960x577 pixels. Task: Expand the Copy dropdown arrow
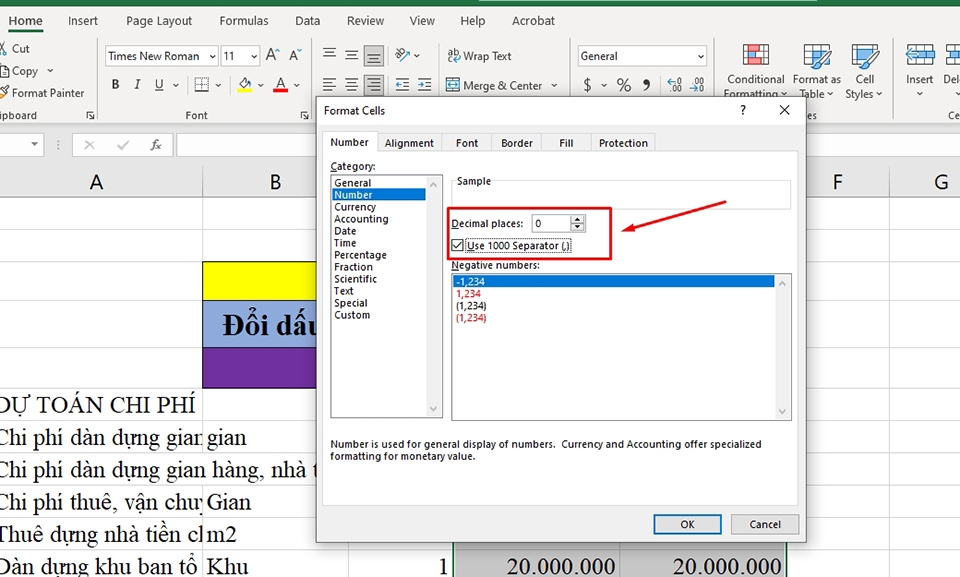coord(50,71)
